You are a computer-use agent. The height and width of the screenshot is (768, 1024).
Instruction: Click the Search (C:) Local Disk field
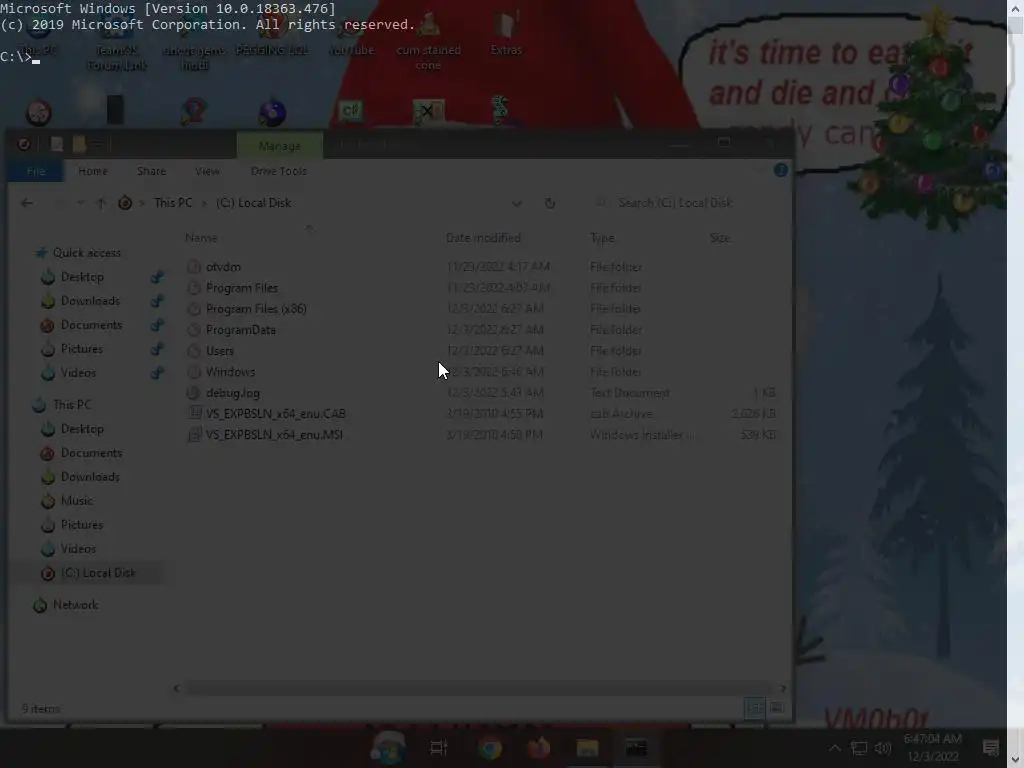click(684, 203)
